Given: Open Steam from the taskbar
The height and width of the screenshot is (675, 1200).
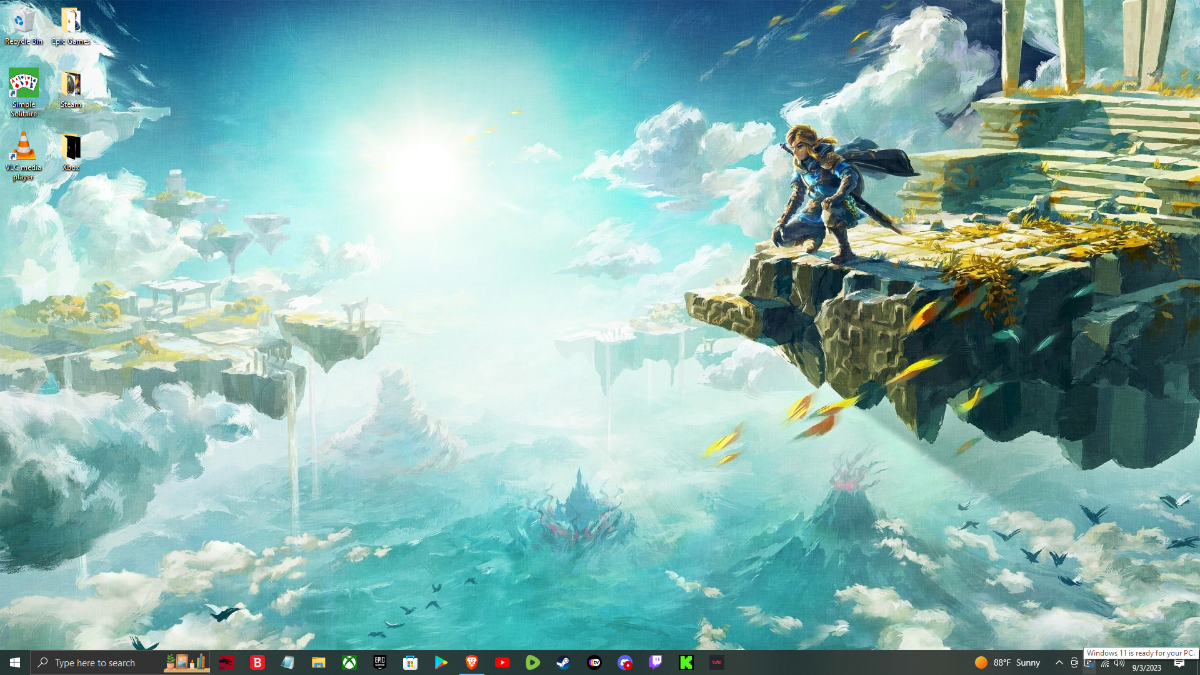Looking at the screenshot, I should (563, 662).
